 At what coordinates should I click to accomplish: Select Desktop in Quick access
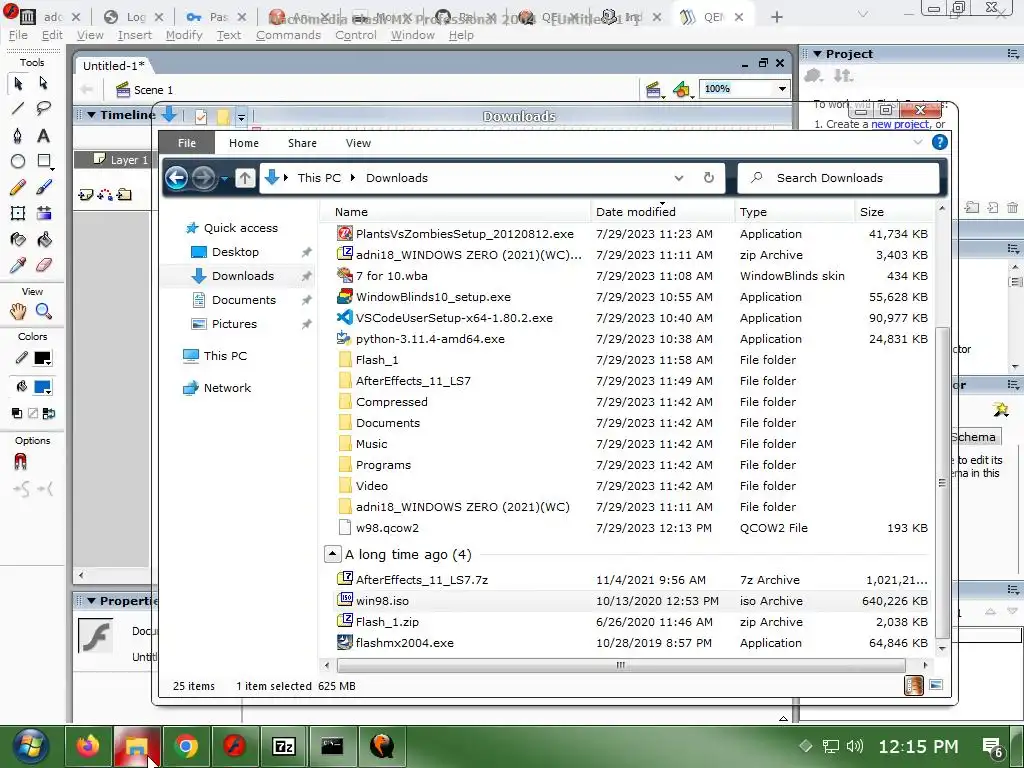(x=235, y=252)
